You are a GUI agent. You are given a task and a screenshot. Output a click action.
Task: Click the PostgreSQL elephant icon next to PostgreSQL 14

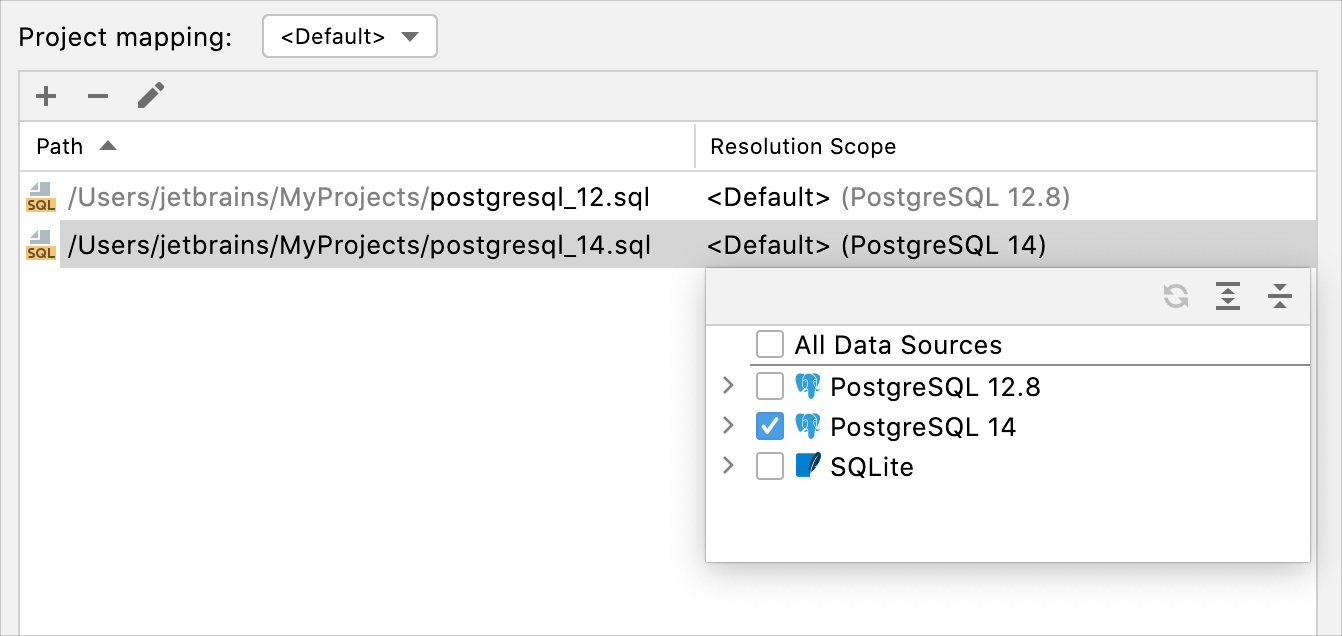pos(810,426)
